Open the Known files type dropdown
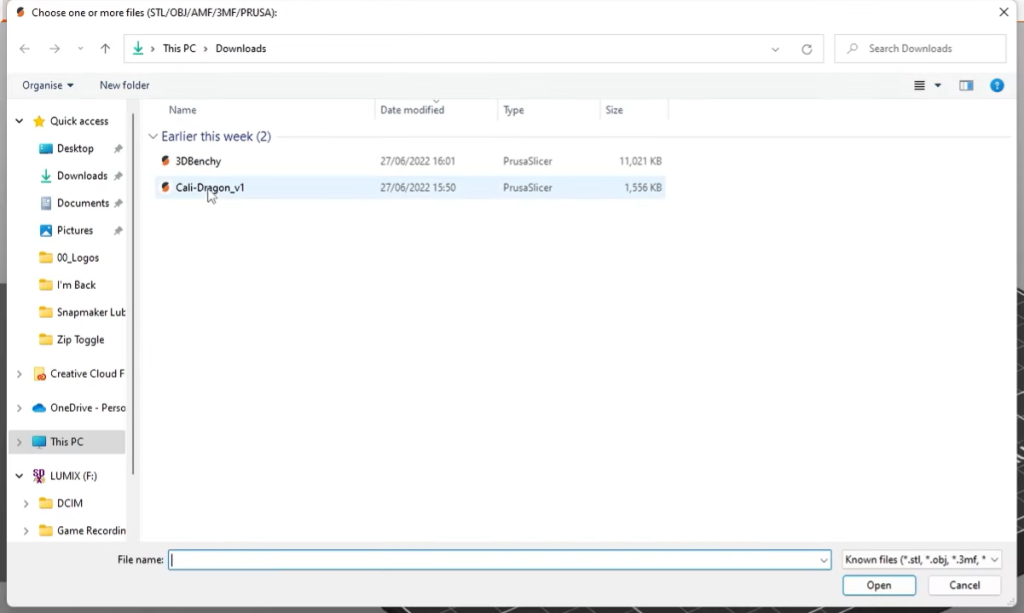 point(921,560)
